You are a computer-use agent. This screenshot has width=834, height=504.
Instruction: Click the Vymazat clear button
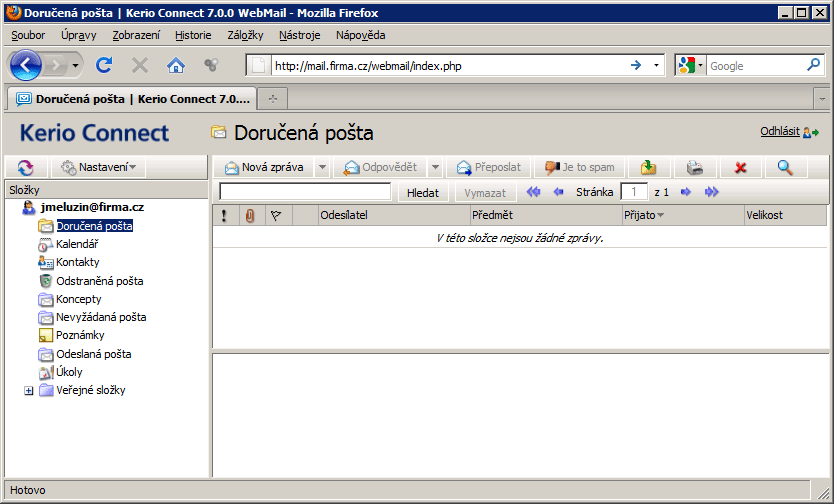coord(485,192)
